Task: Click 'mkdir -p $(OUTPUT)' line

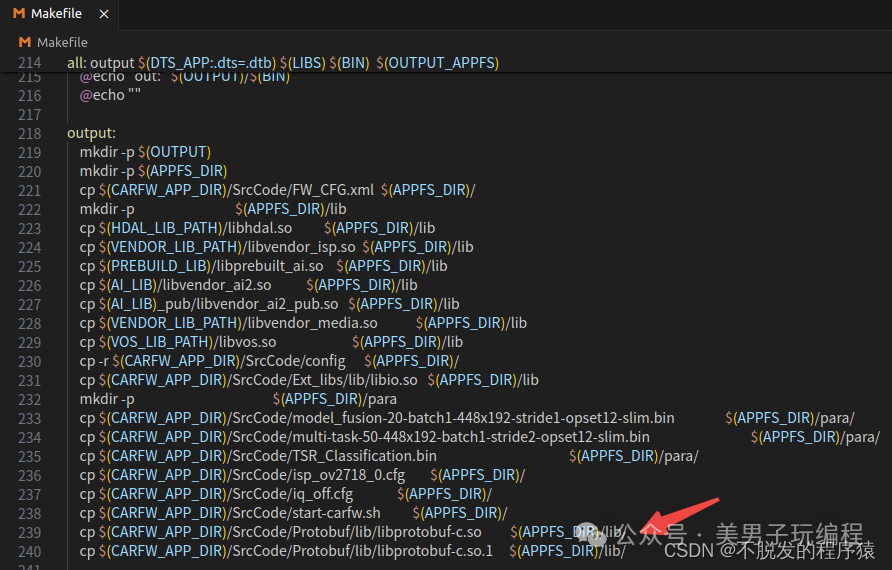Action: pyautogui.click(x=145, y=152)
